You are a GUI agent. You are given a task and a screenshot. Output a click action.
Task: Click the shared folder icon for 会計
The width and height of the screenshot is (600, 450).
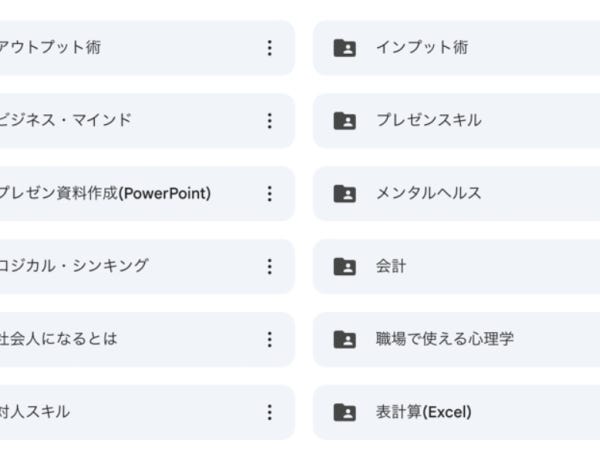tap(344, 267)
